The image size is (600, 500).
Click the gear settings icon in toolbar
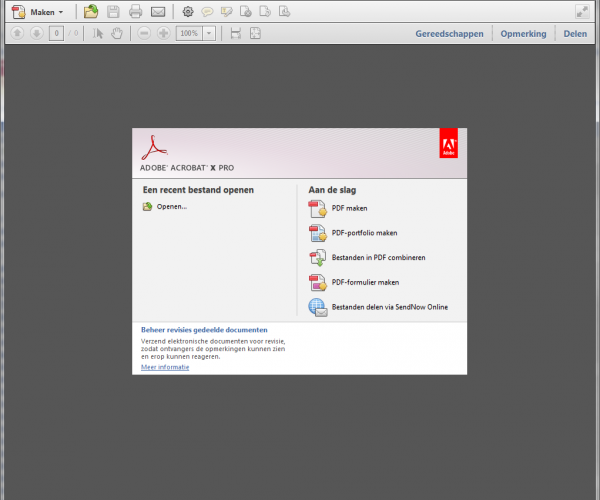188,12
